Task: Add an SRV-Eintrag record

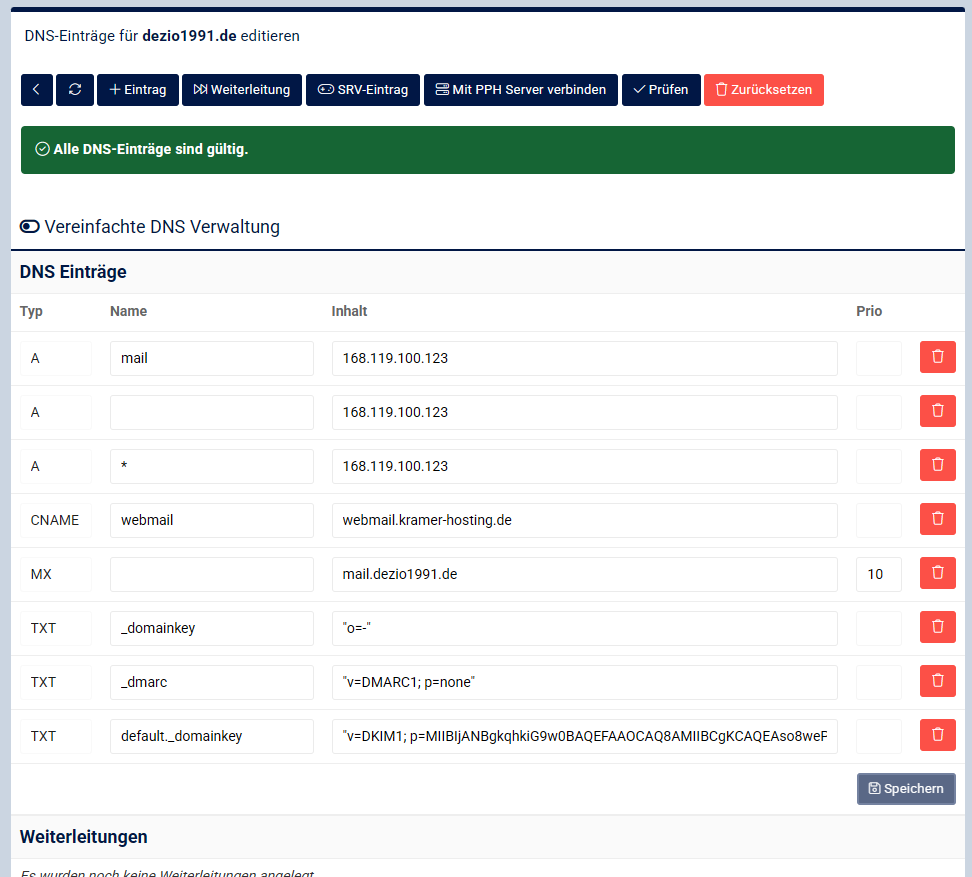Action: point(363,90)
